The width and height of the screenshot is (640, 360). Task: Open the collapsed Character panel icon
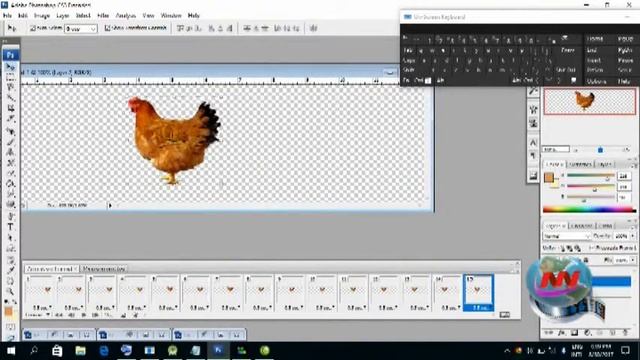point(533,142)
